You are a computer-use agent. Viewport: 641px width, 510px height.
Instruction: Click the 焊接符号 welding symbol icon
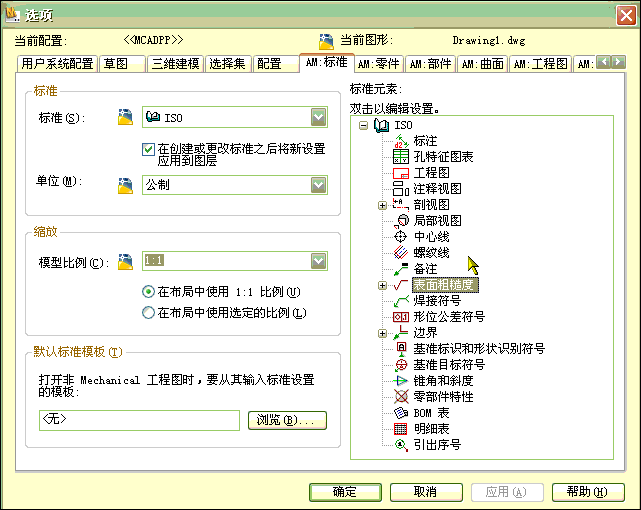pyautogui.click(x=401, y=301)
